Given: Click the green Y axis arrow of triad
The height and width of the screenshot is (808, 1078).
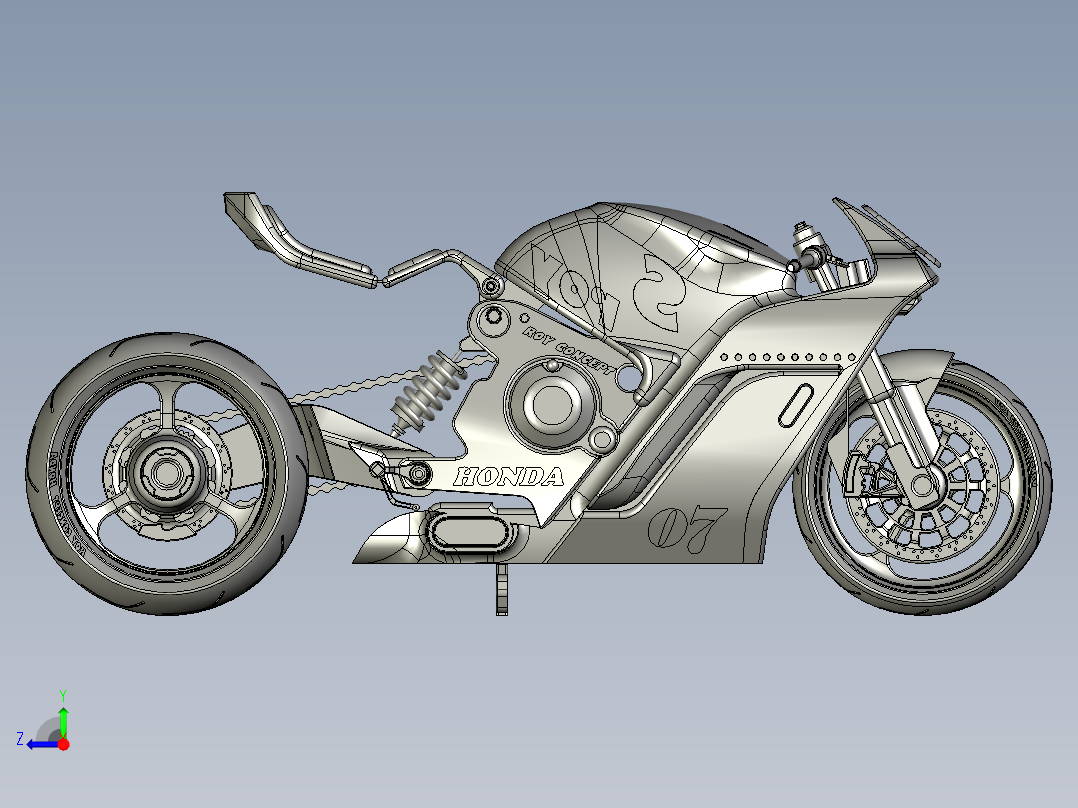Looking at the screenshot, I should [x=63, y=721].
